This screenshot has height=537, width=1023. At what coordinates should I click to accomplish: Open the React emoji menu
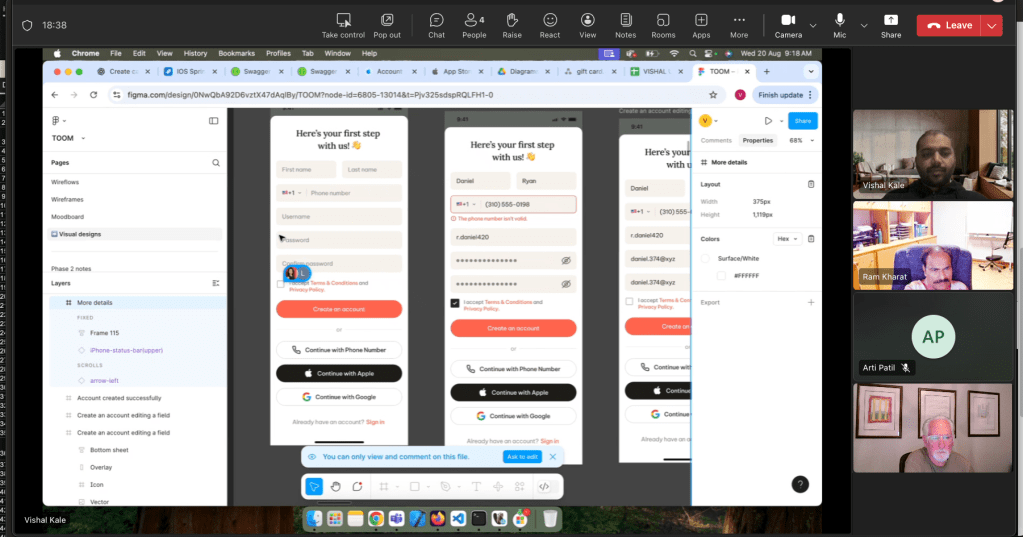(x=550, y=25)
